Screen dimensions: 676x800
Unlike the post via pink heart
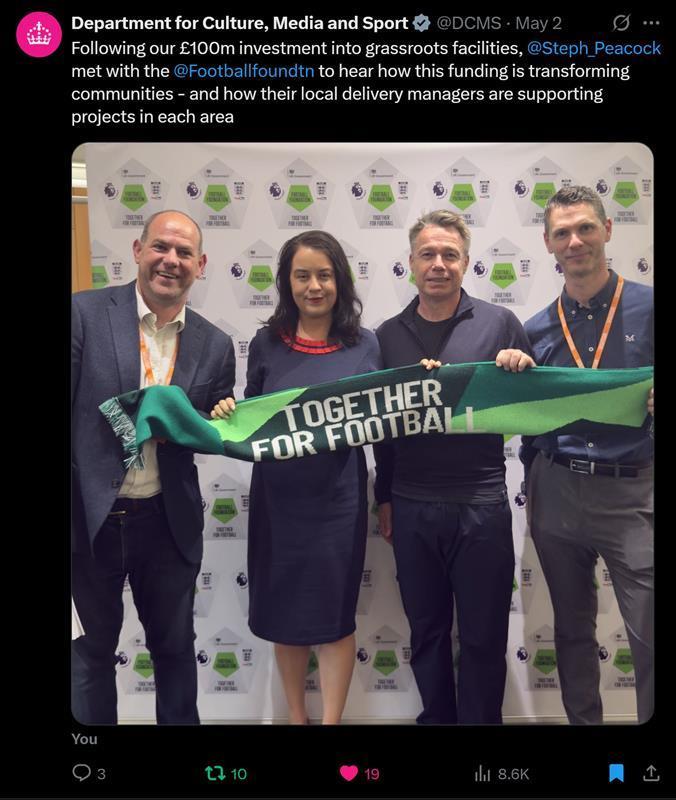click(x=349, y=773)
